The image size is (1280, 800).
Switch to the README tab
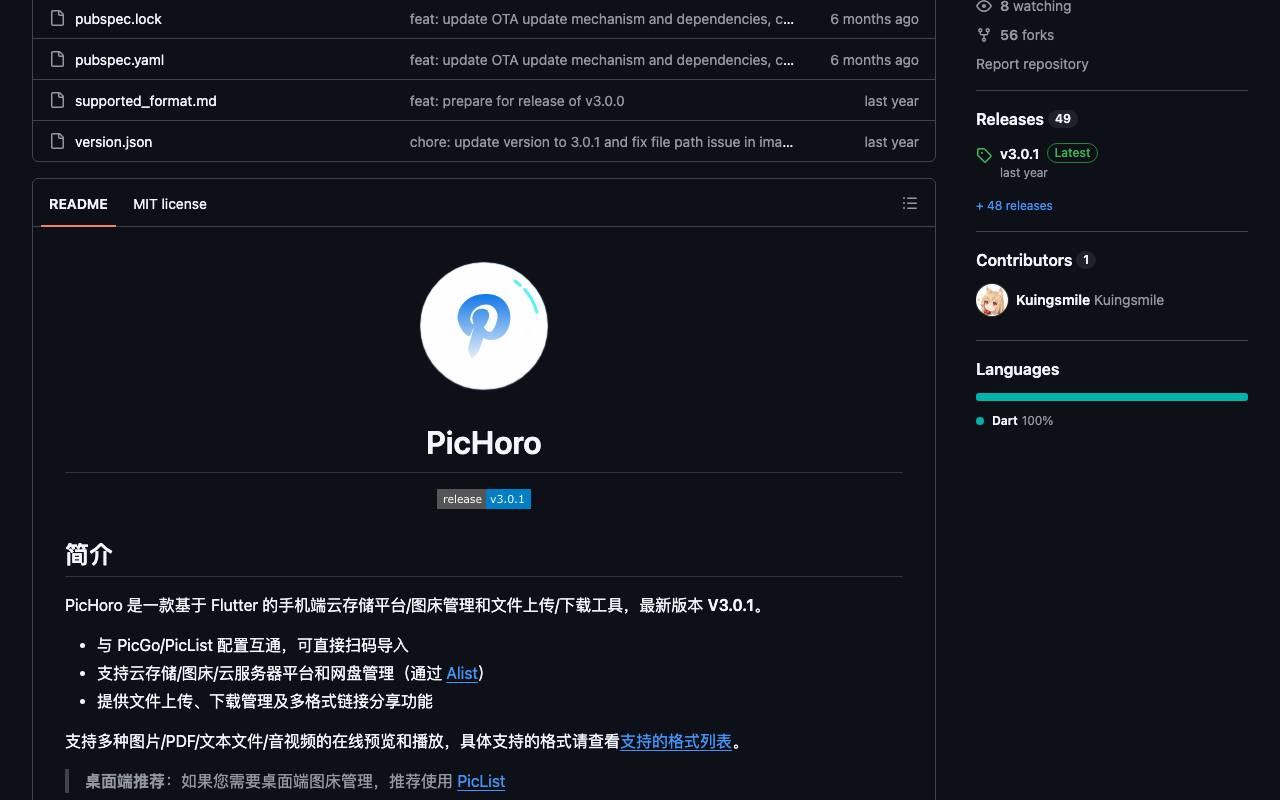[78, 204]
